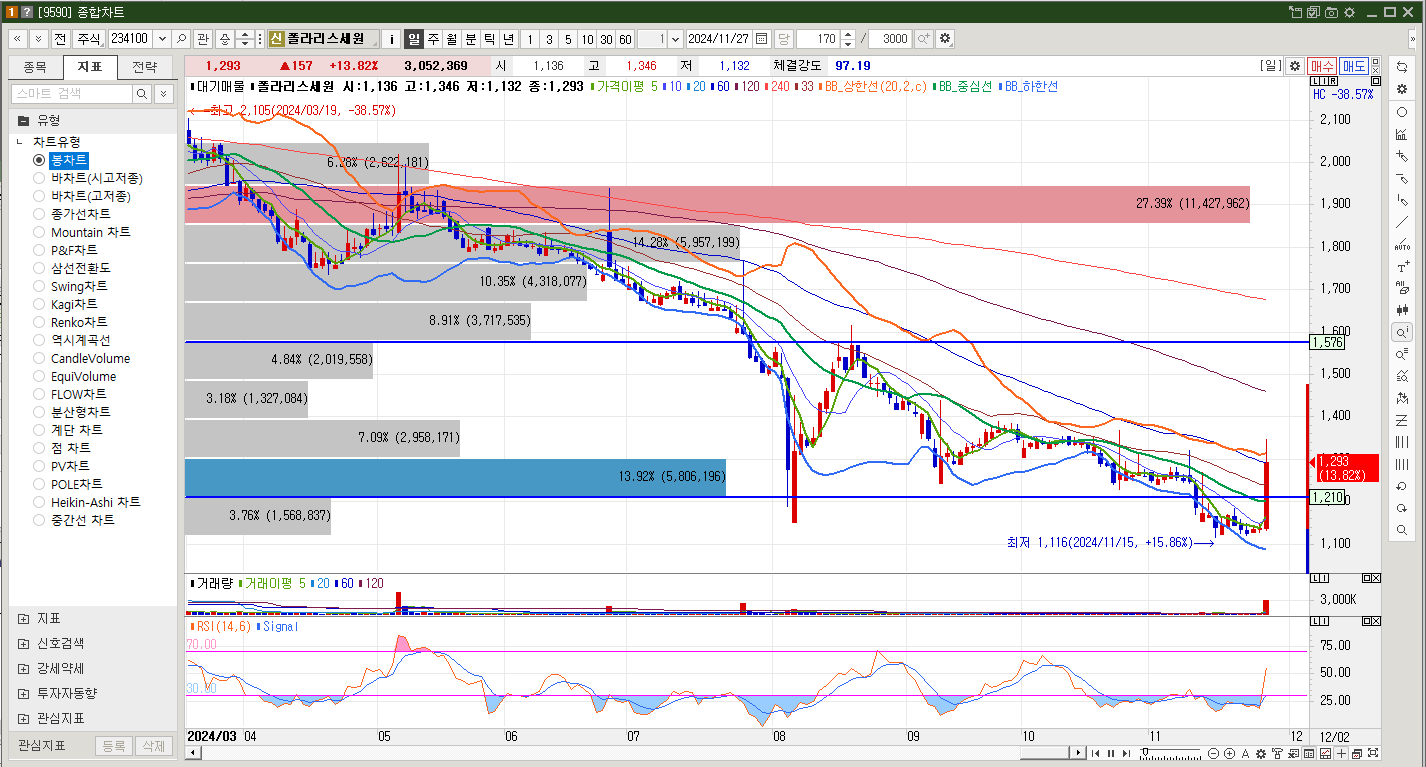Click the 매도 sell button
The height and width of the screenshot is (767, 1426).
click(x=1354, y=66)
